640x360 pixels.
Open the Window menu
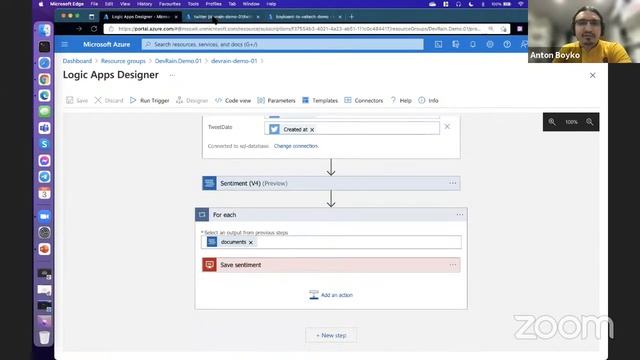click(x=251, y=4)
